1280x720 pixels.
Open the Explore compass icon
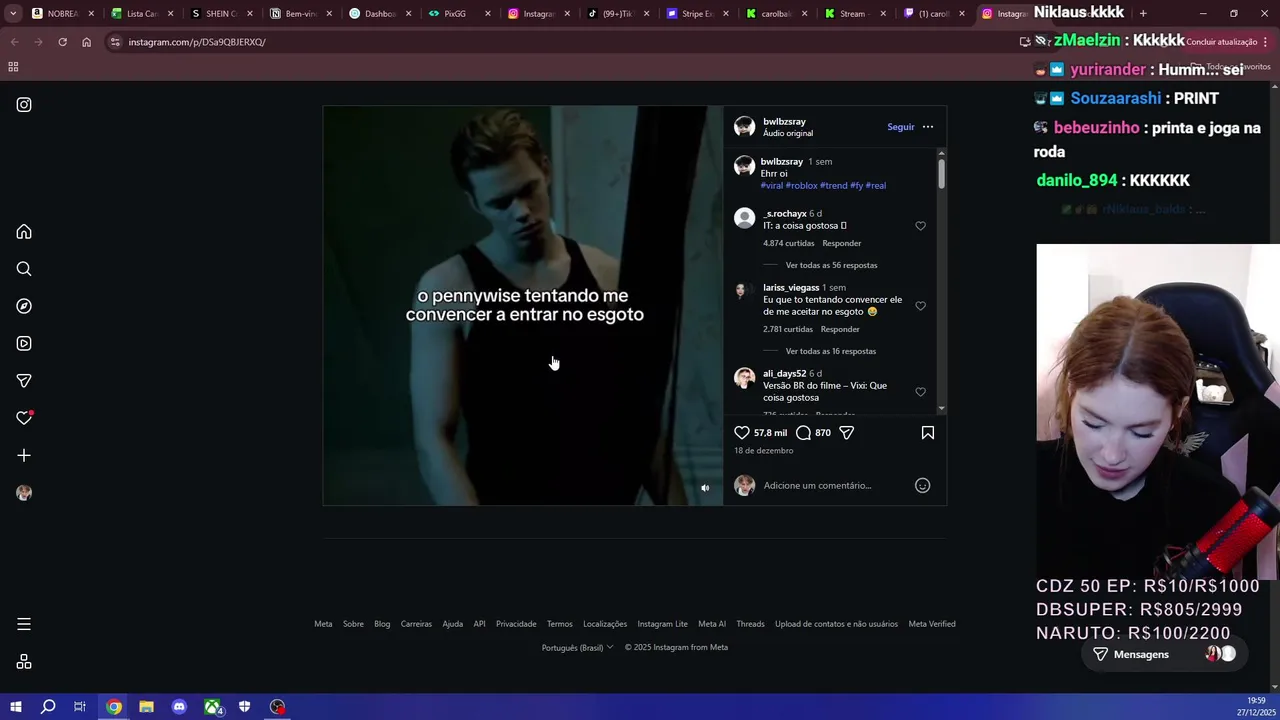[x=24, y=306]
